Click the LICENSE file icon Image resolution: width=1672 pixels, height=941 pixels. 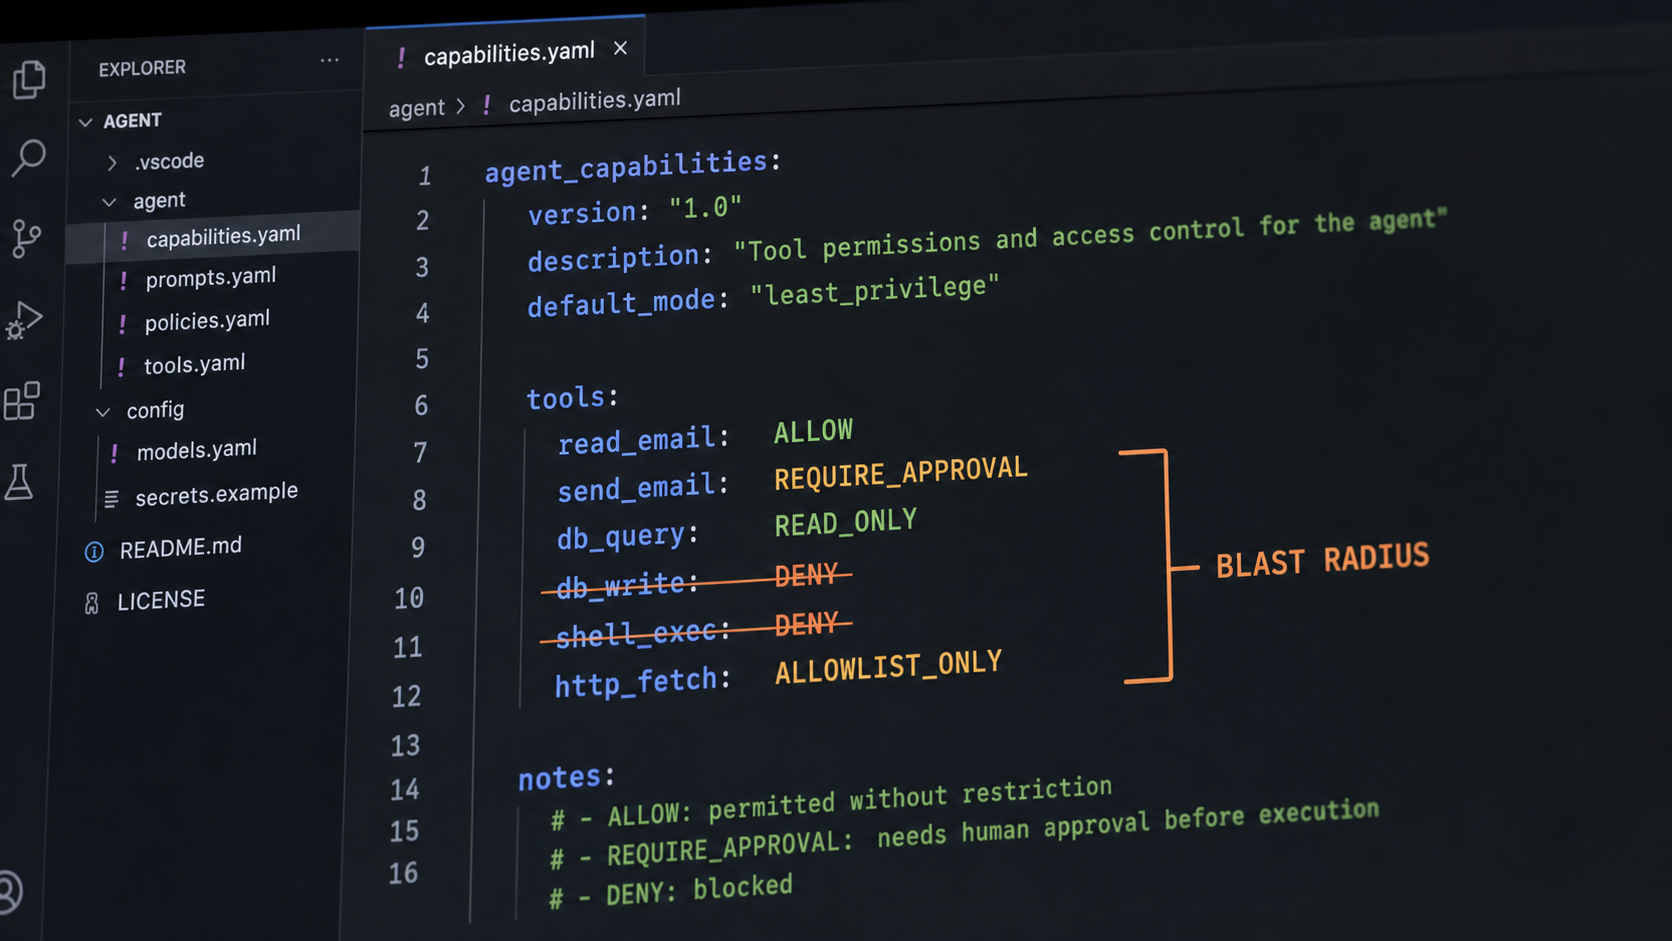[92, 604]
